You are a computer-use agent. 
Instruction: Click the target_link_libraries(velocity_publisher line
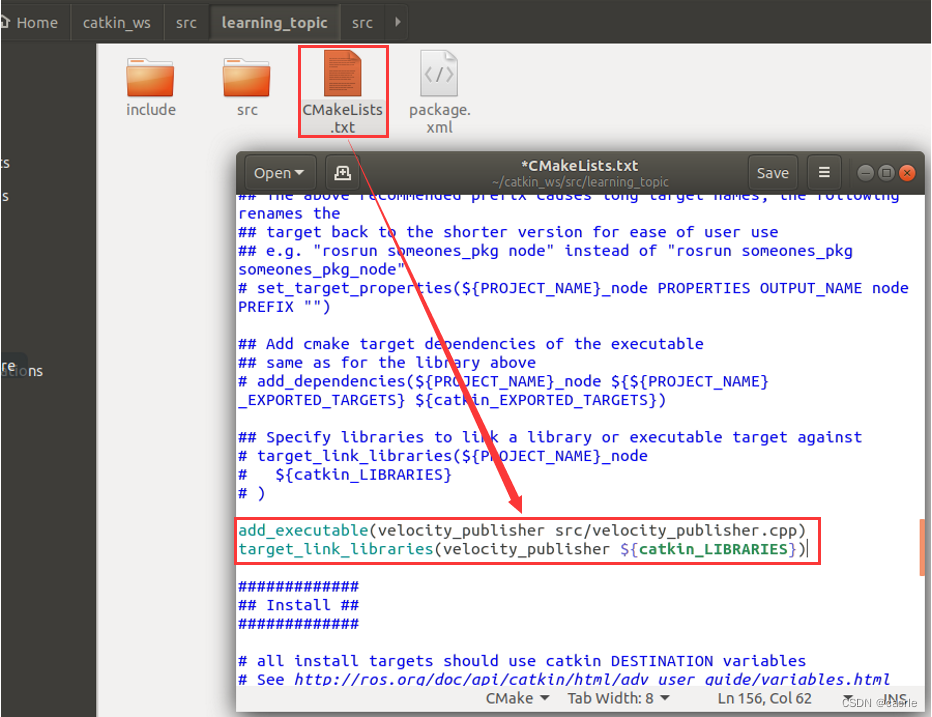click(x=522, y=549)
